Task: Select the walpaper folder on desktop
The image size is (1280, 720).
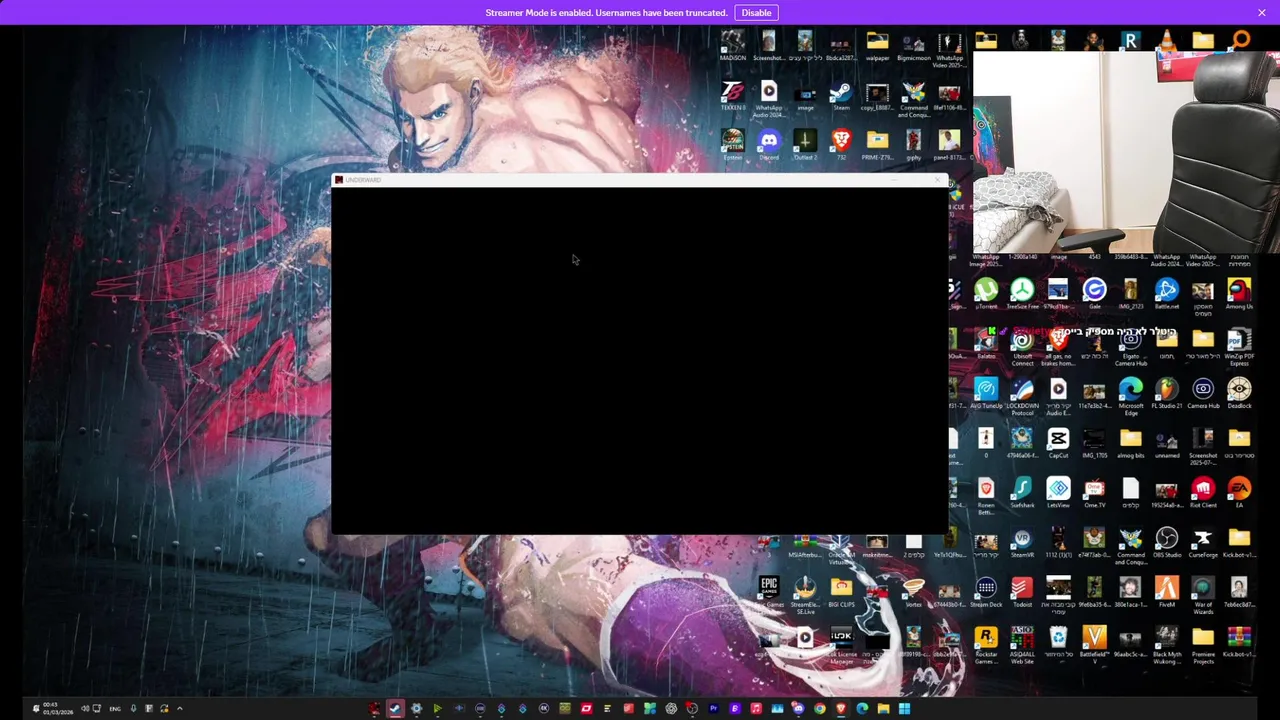Action: (877, 46)
